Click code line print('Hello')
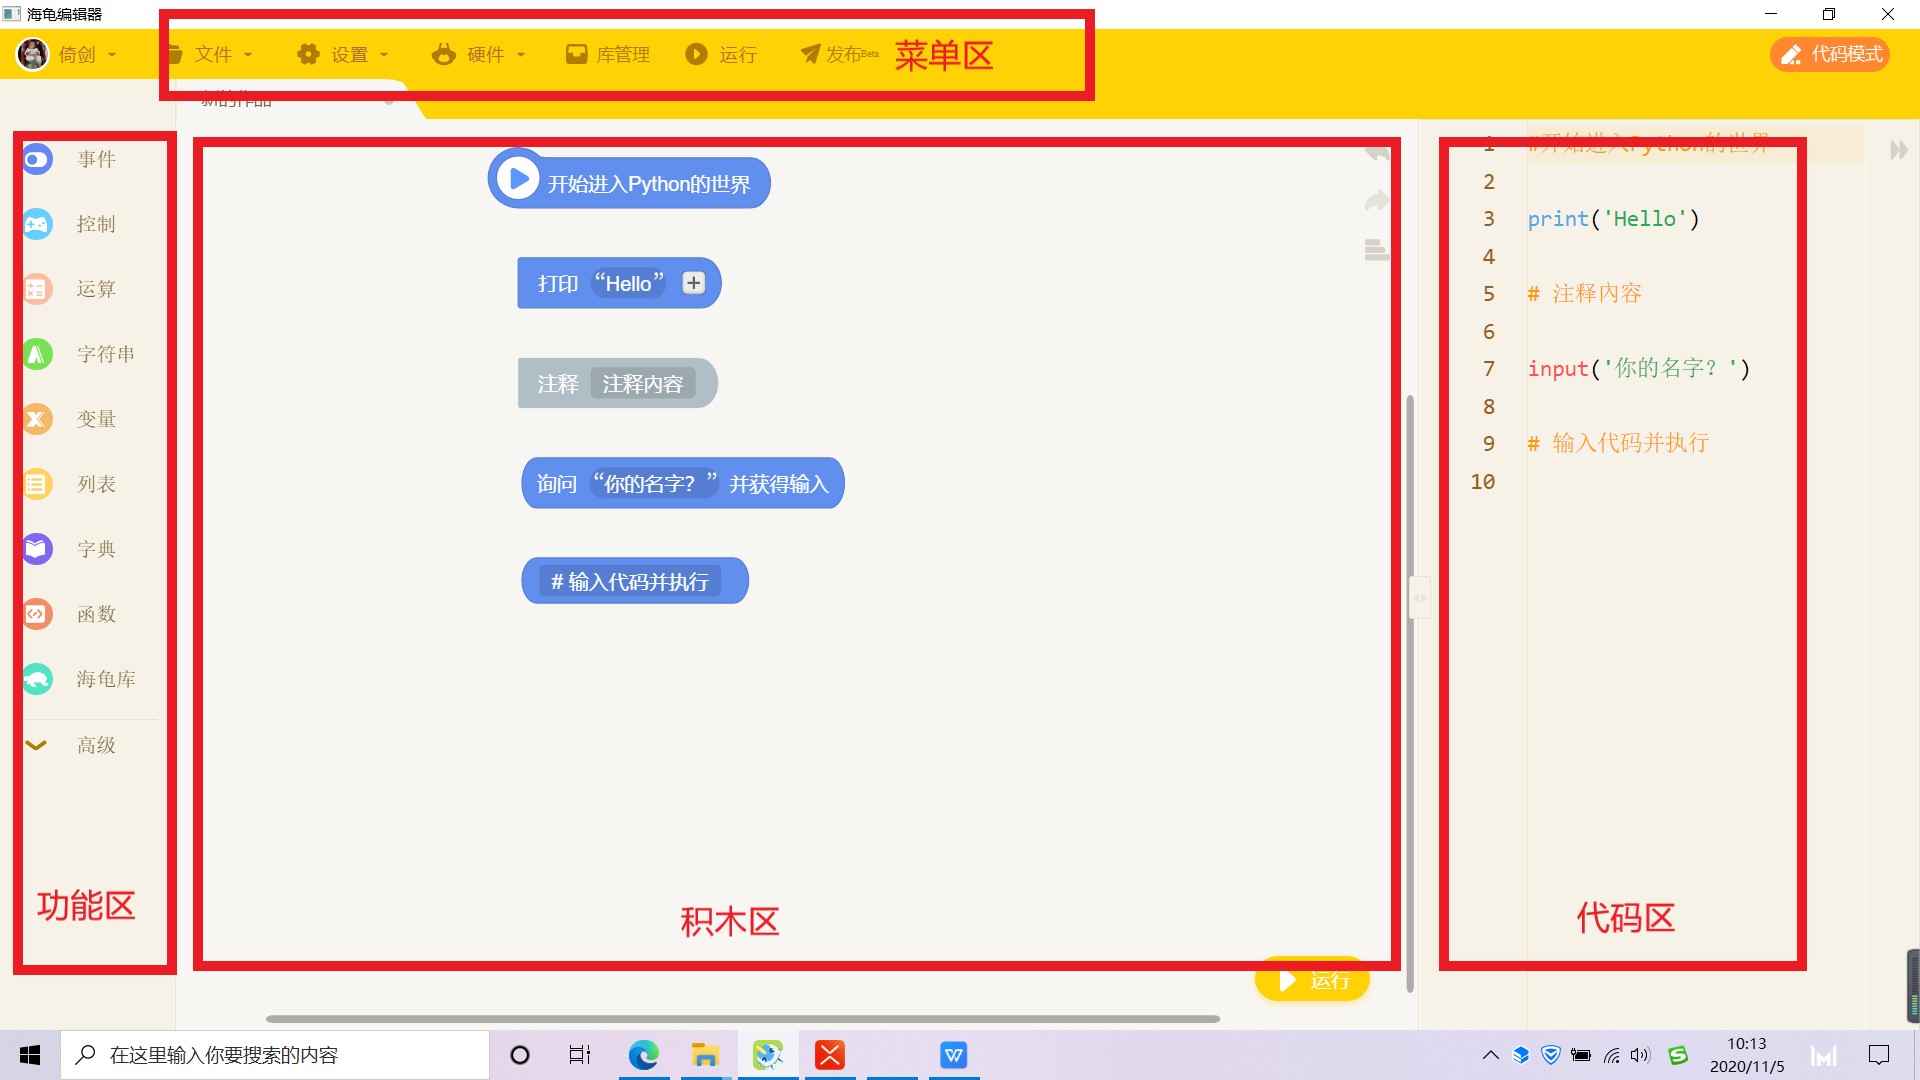The image size is (1920, 1080). (1614, 219)
